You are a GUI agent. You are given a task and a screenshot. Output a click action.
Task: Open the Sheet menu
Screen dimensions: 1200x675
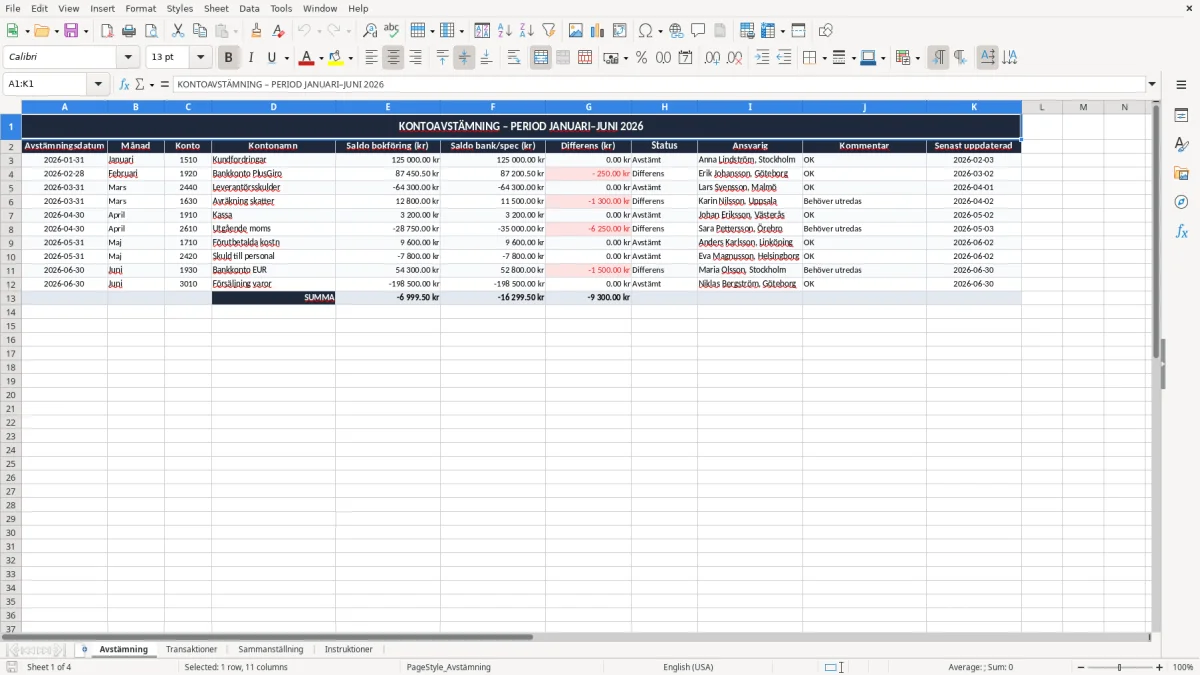click(216, 8)
